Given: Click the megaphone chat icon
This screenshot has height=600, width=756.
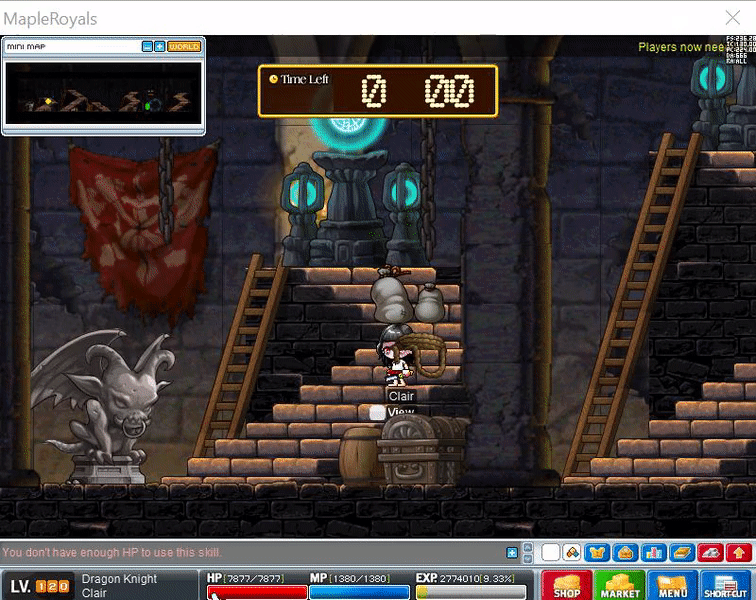Looking at the screenshot, I should (572, 553).
